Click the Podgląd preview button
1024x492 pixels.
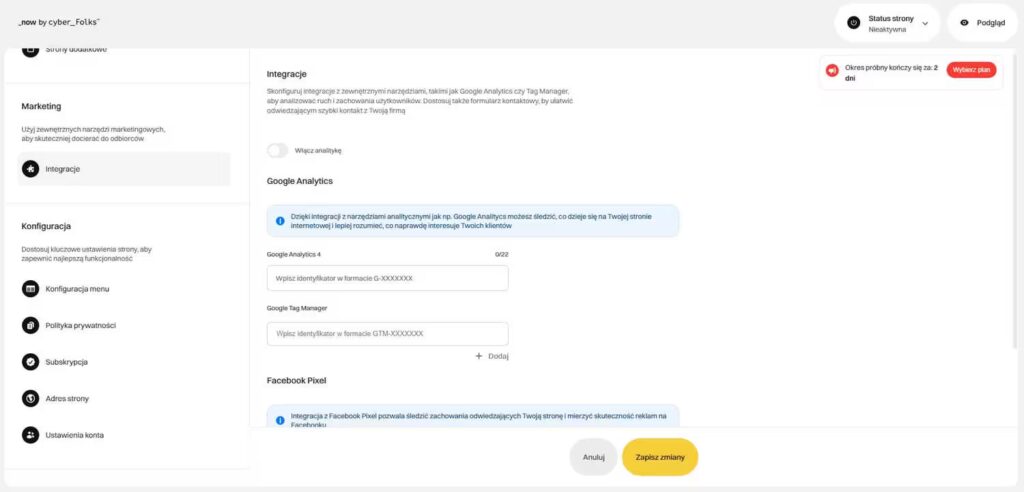tap(982, 23)
